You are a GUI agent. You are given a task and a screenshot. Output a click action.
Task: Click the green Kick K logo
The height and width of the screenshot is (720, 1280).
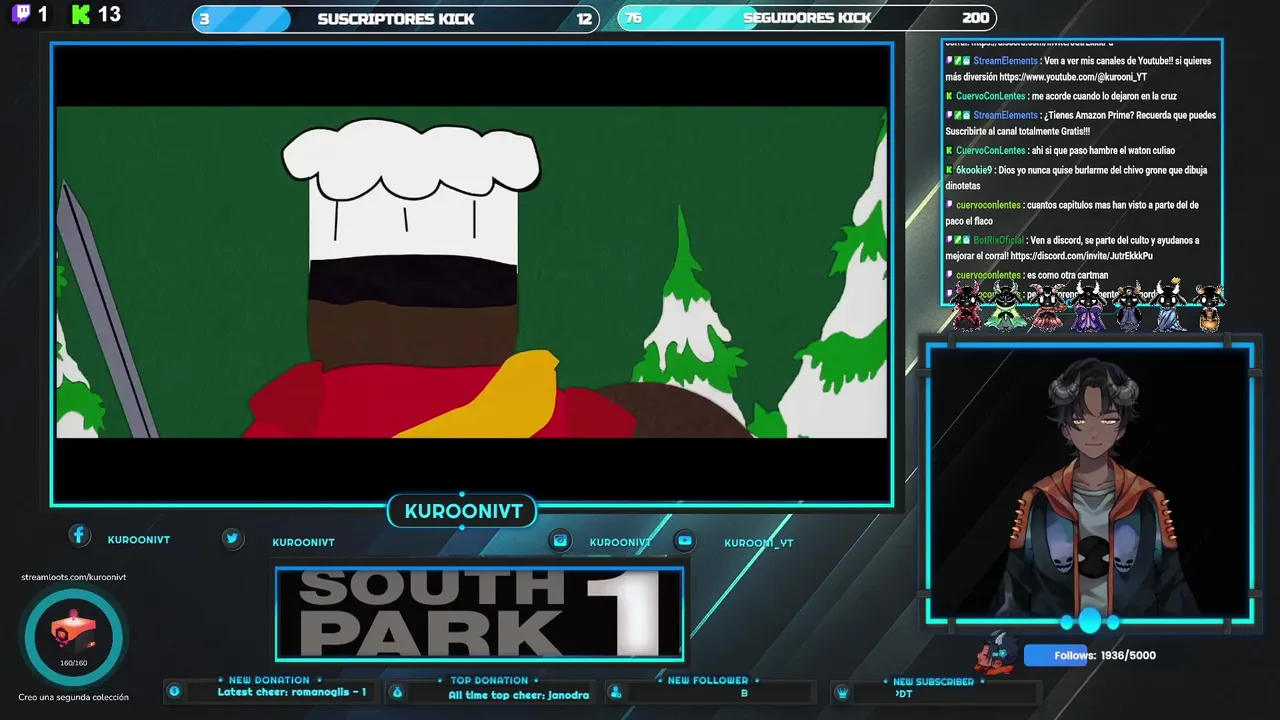click(x=81, y=14)
